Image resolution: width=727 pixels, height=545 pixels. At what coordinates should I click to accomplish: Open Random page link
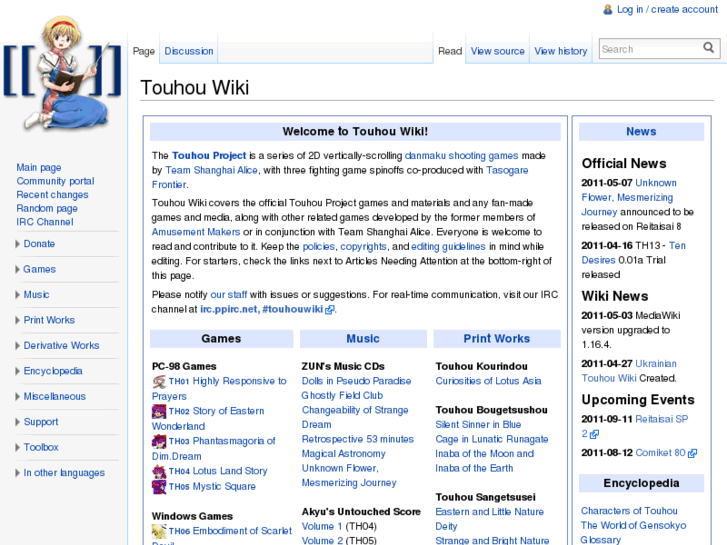pyautogui.click(x=47, y=208)
